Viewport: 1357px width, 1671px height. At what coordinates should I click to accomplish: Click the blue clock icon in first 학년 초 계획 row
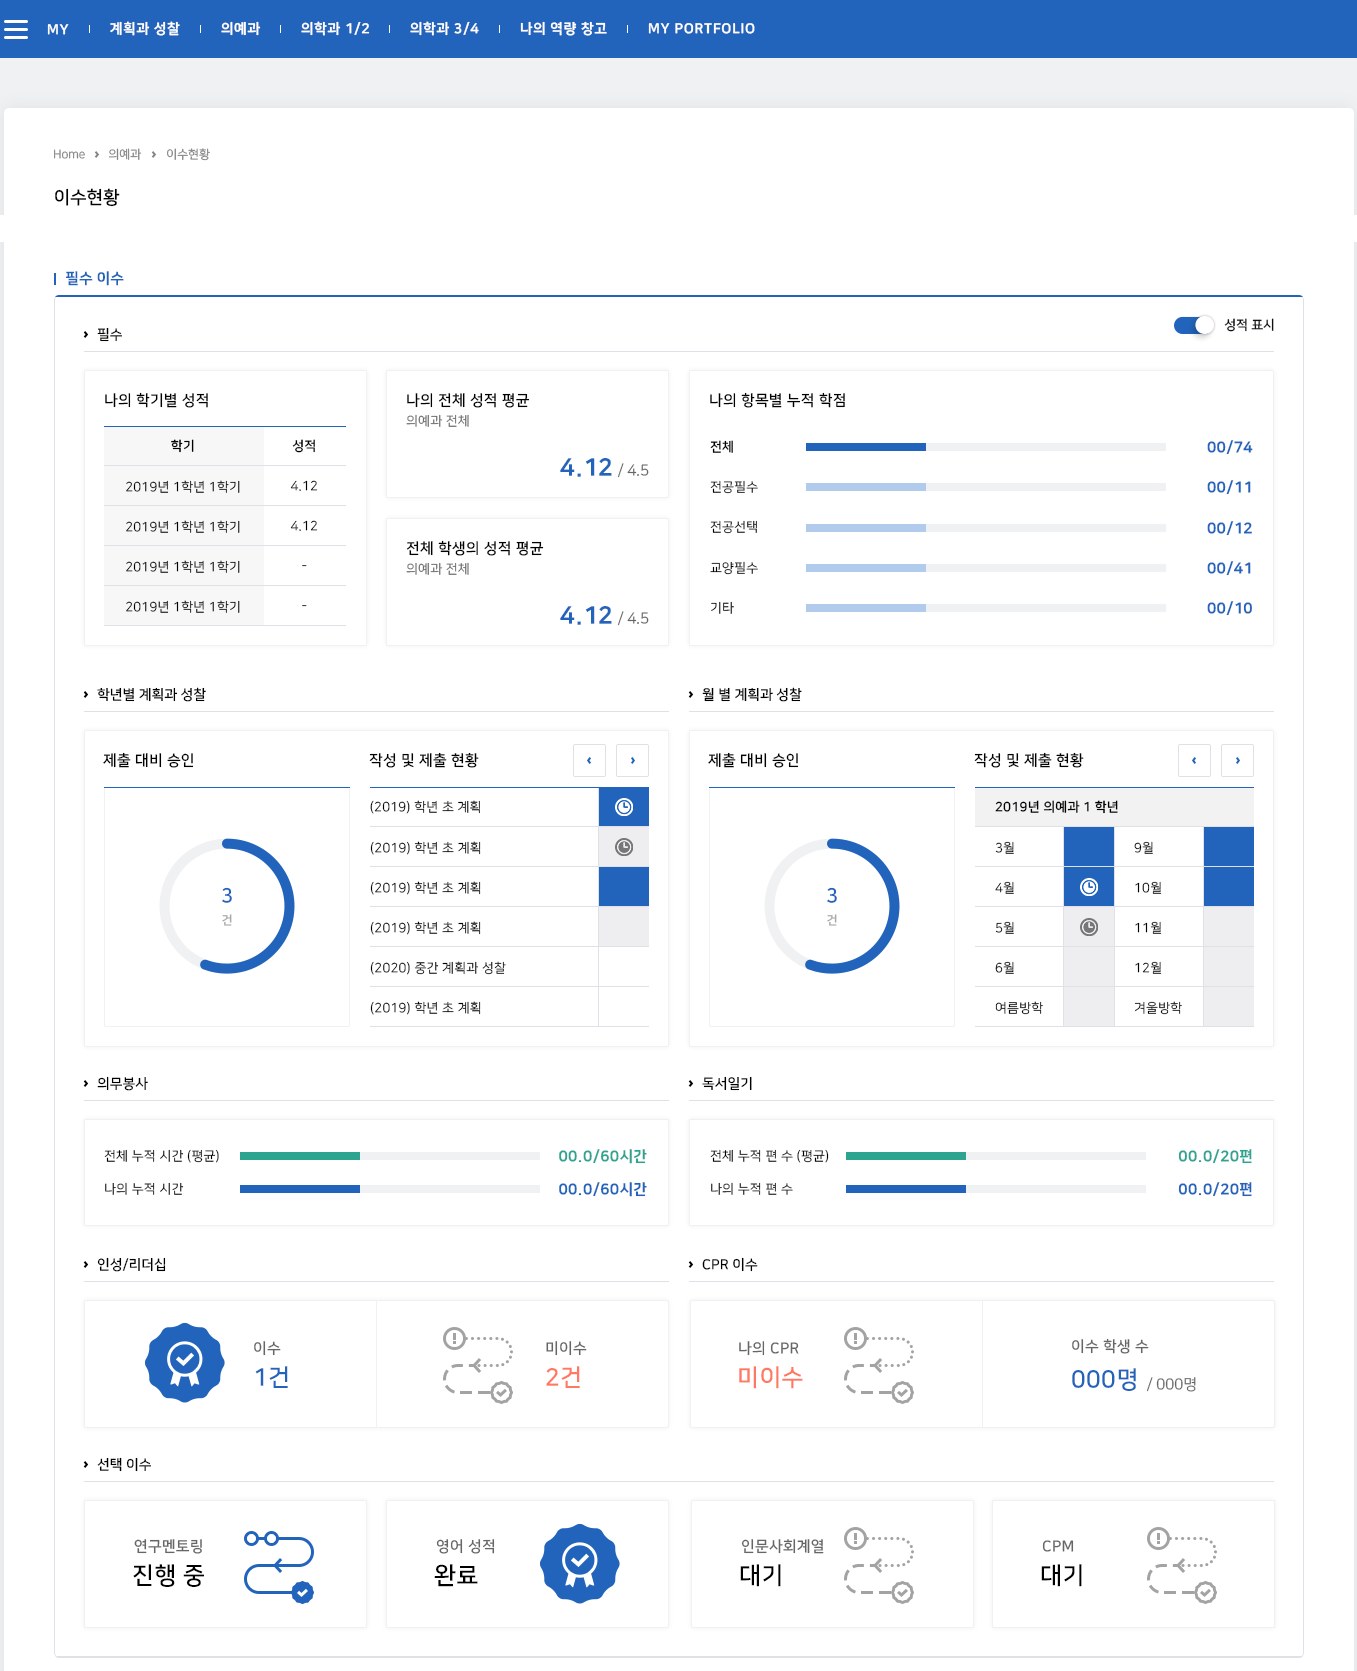pyautogui.click(x=624, y=807)
